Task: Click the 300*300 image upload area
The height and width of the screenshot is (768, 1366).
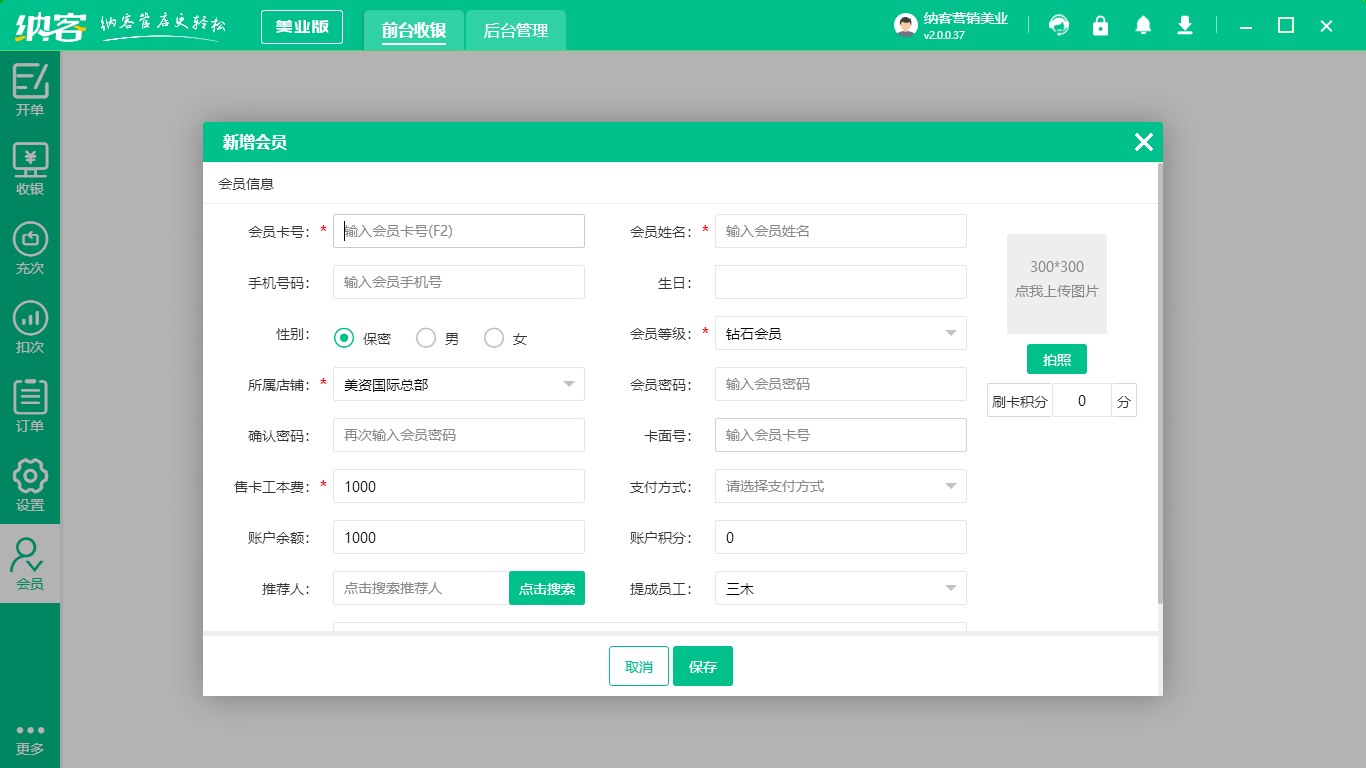Action: [x=1057, y=284]
